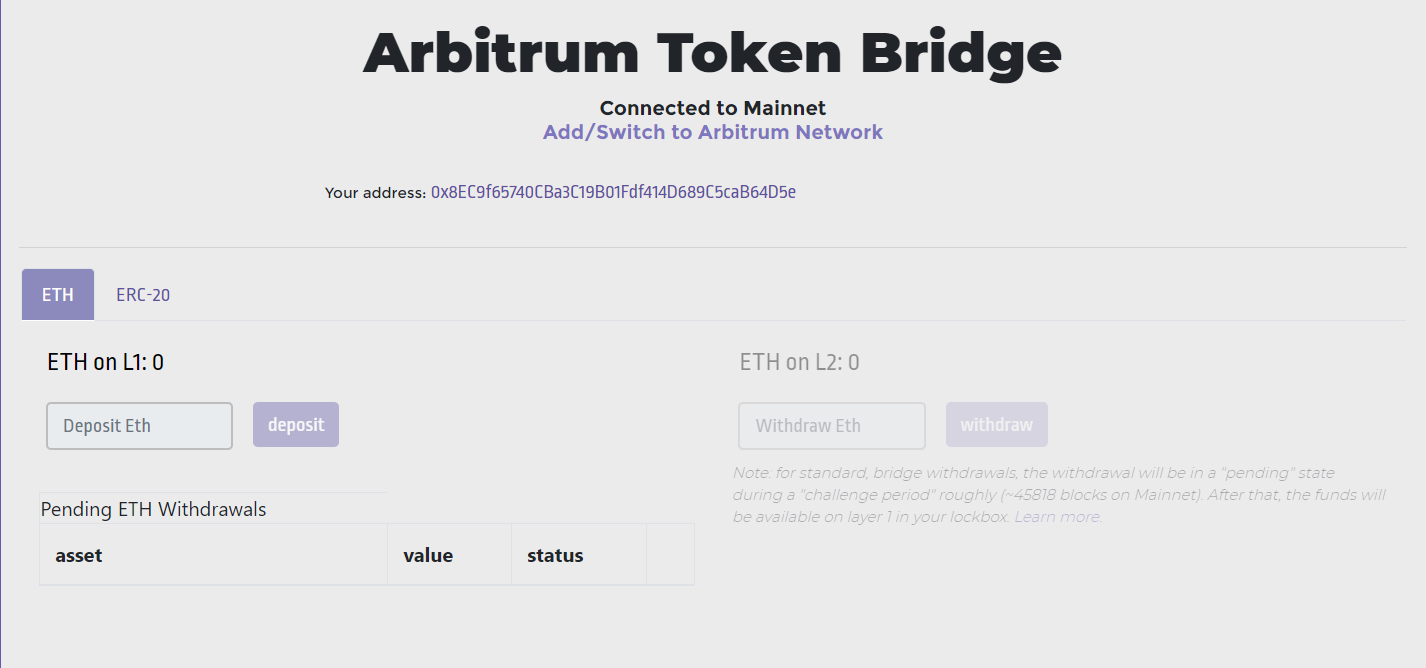This screenshot has height=668, width=1426.
Task: Focus the Withdraw Eth input field
Action: pos(832,426)
